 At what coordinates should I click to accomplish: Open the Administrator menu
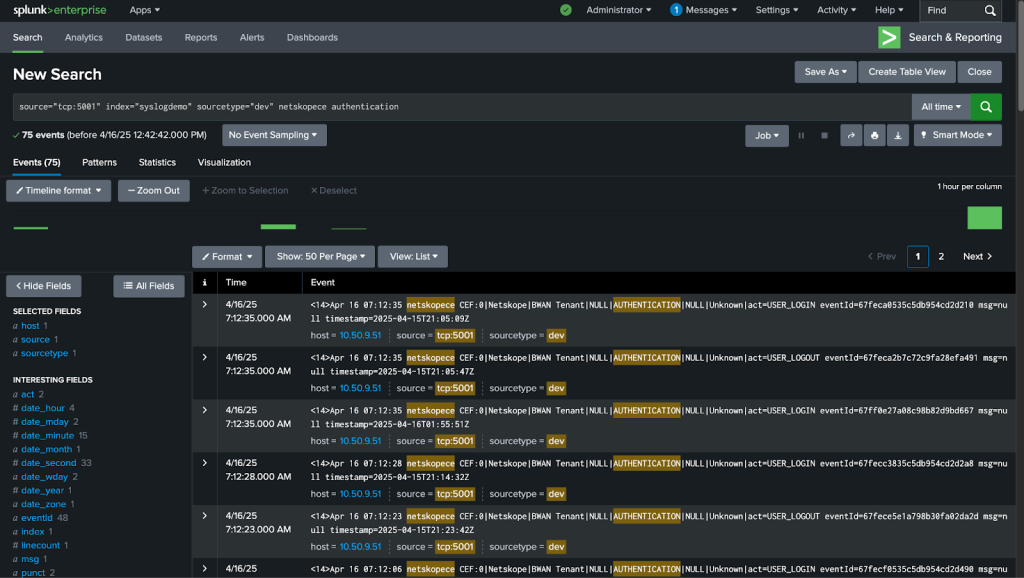pyautogui.click(x=618, y=10)
